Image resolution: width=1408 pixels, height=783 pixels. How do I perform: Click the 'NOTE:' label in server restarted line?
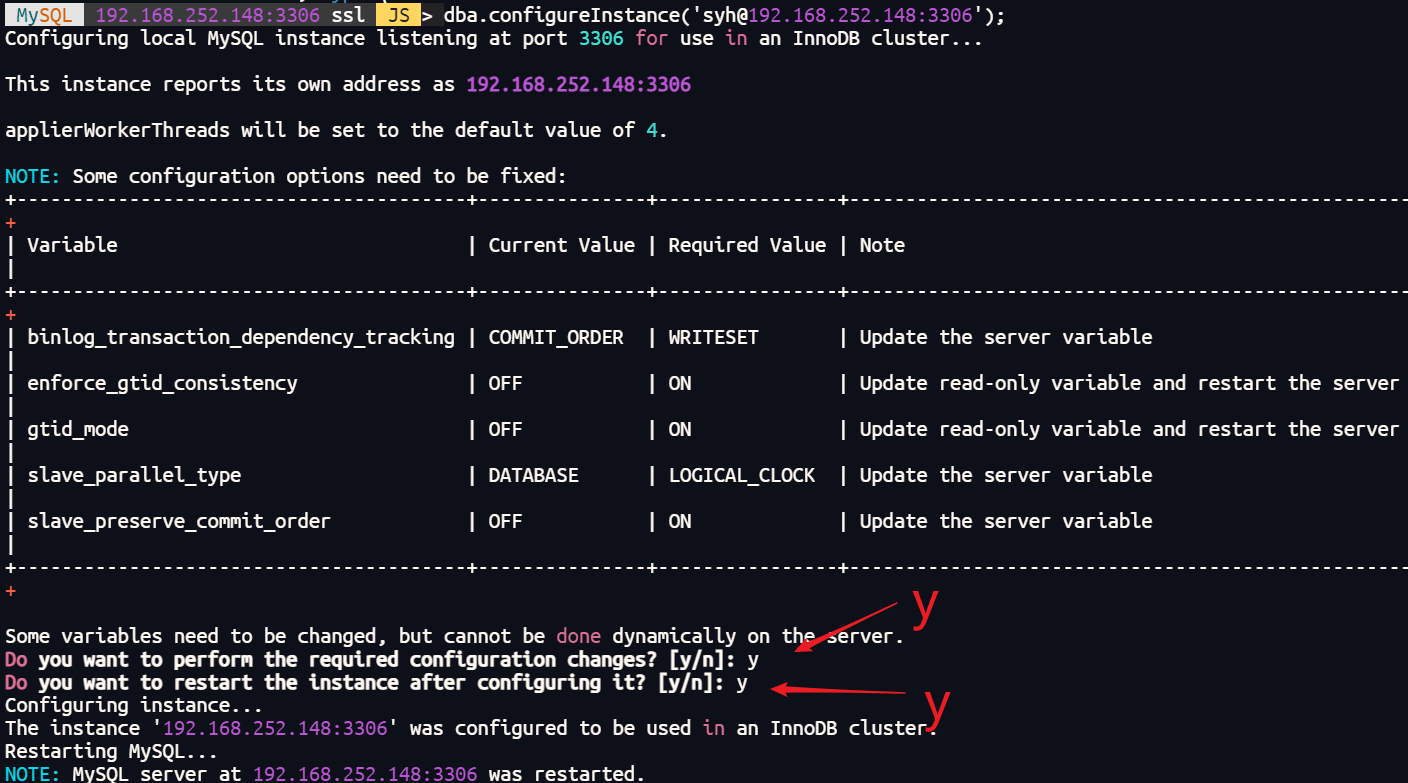pos(33,773)
